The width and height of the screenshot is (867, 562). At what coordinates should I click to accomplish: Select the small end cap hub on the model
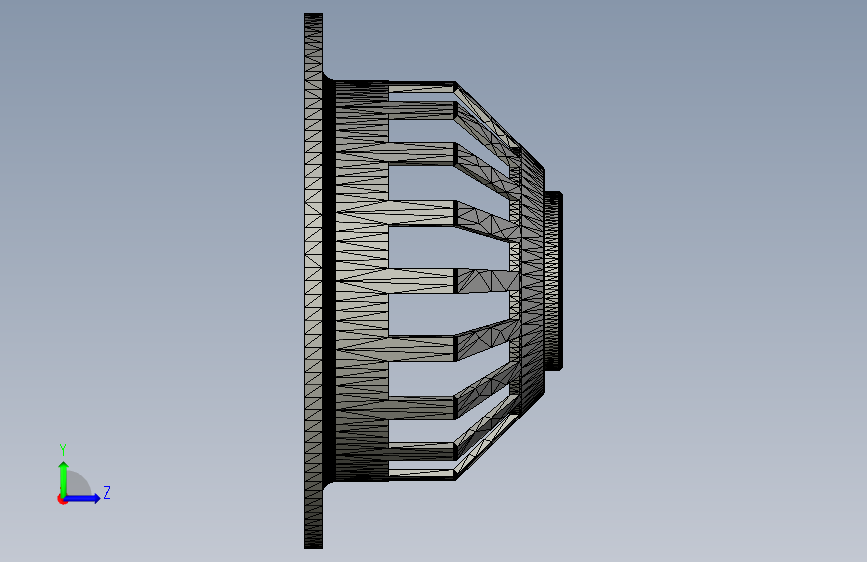pyautogui.click(x=553, y=281)
